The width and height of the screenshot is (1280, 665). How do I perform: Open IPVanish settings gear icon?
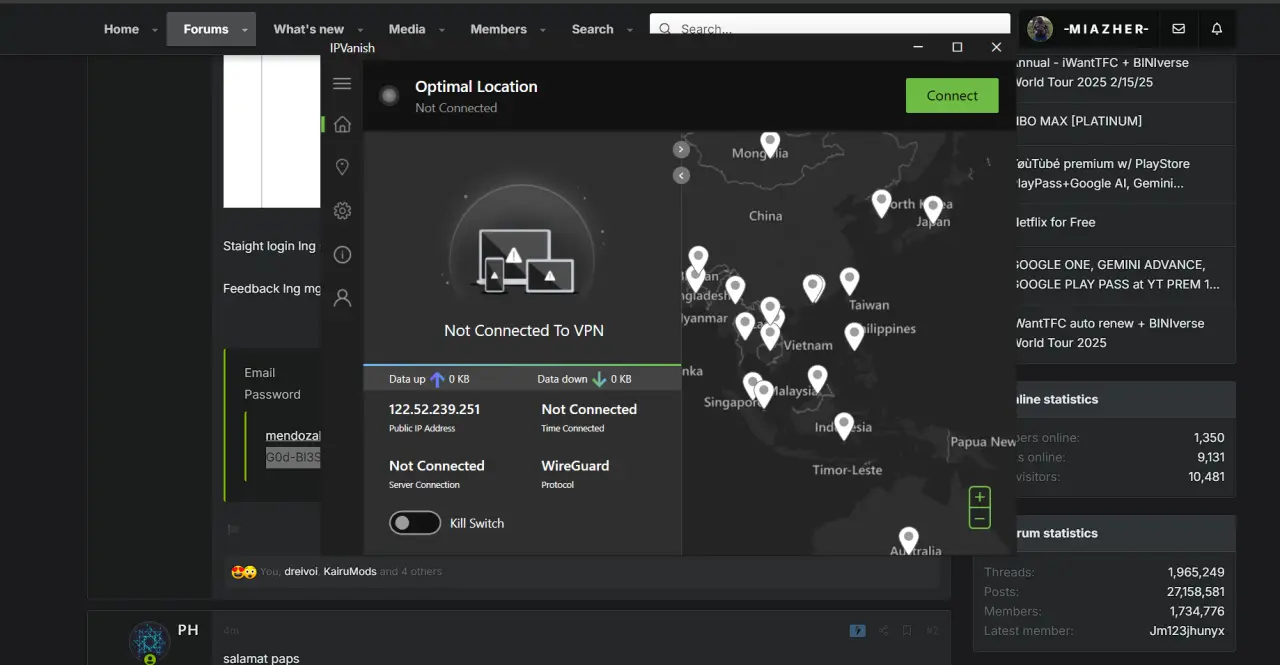(x=342, y=211)
